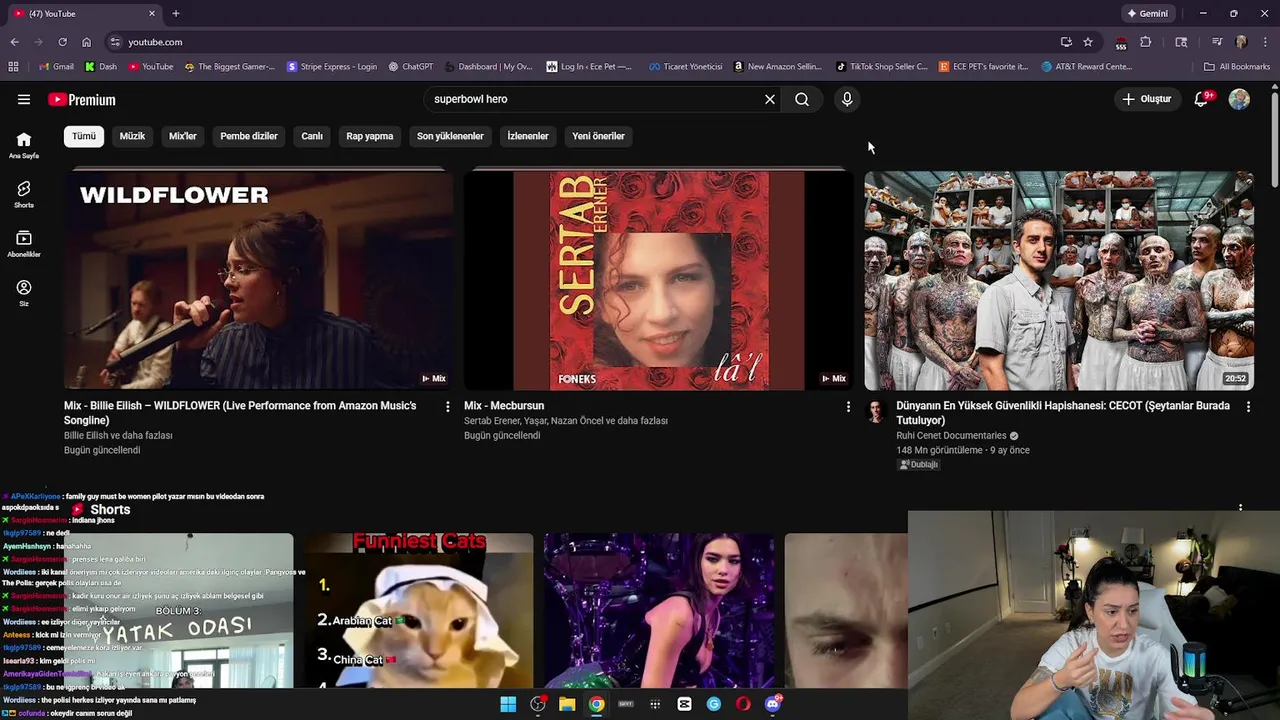Open the CECOT prison video thumbnail
The image size is (1280, 720).
click(1059, 280)
